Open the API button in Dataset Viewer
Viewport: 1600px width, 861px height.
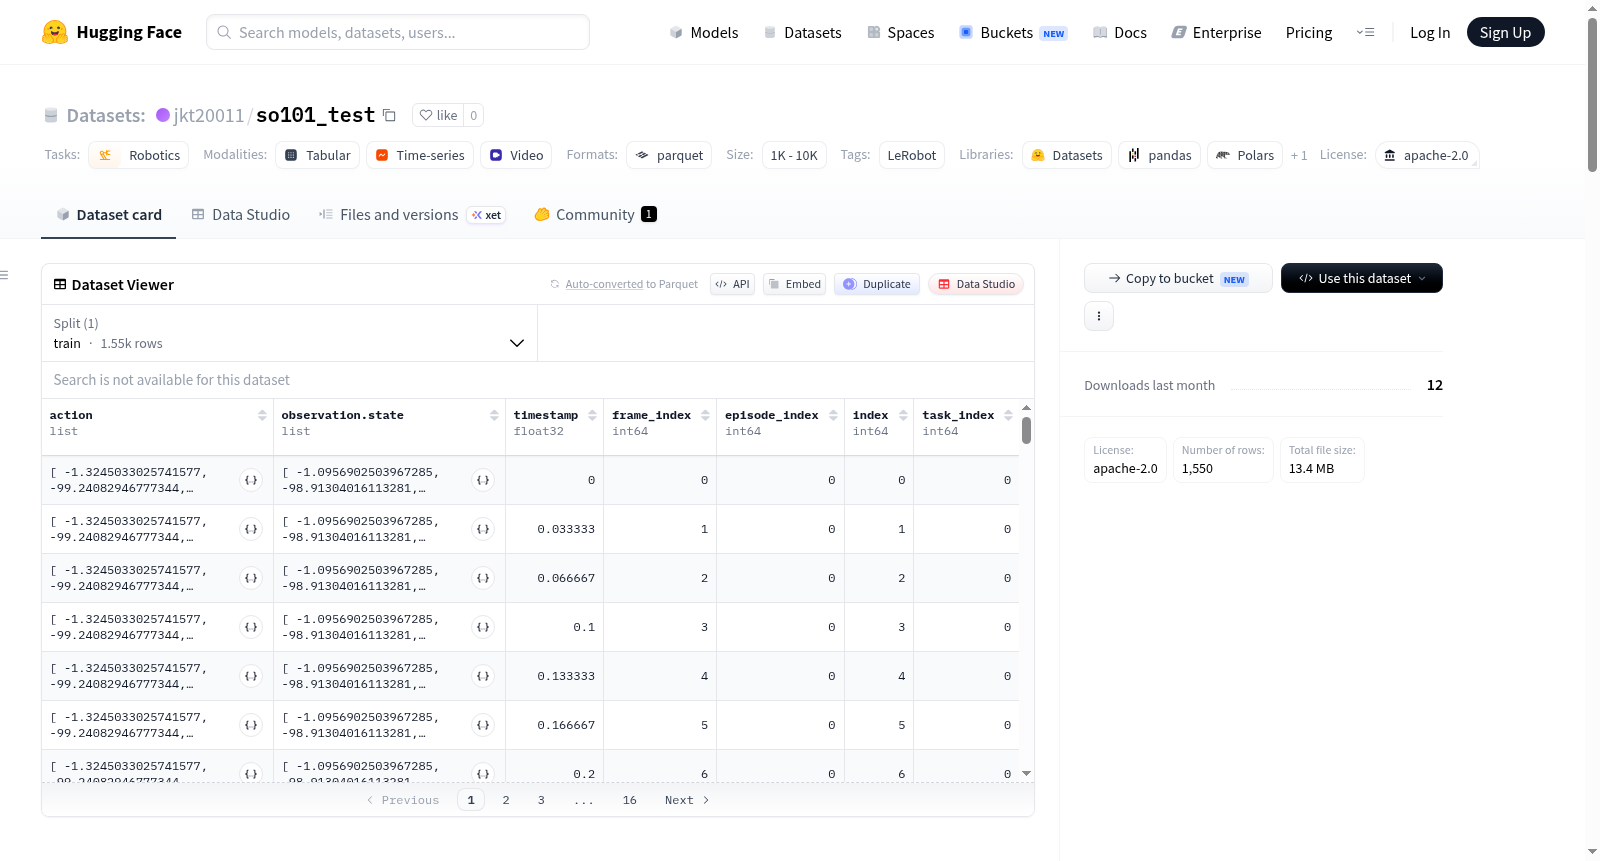[732, 284]
